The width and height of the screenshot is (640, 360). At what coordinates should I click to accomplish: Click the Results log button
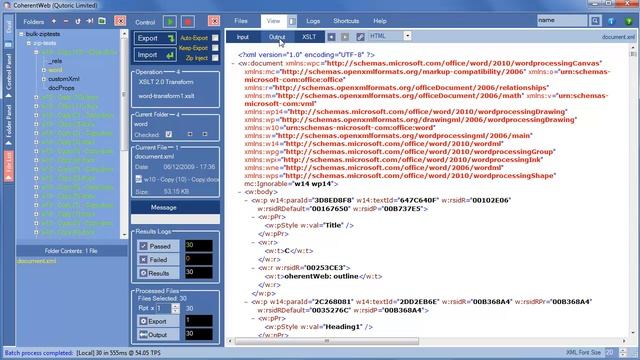click(x=158, y=273)
